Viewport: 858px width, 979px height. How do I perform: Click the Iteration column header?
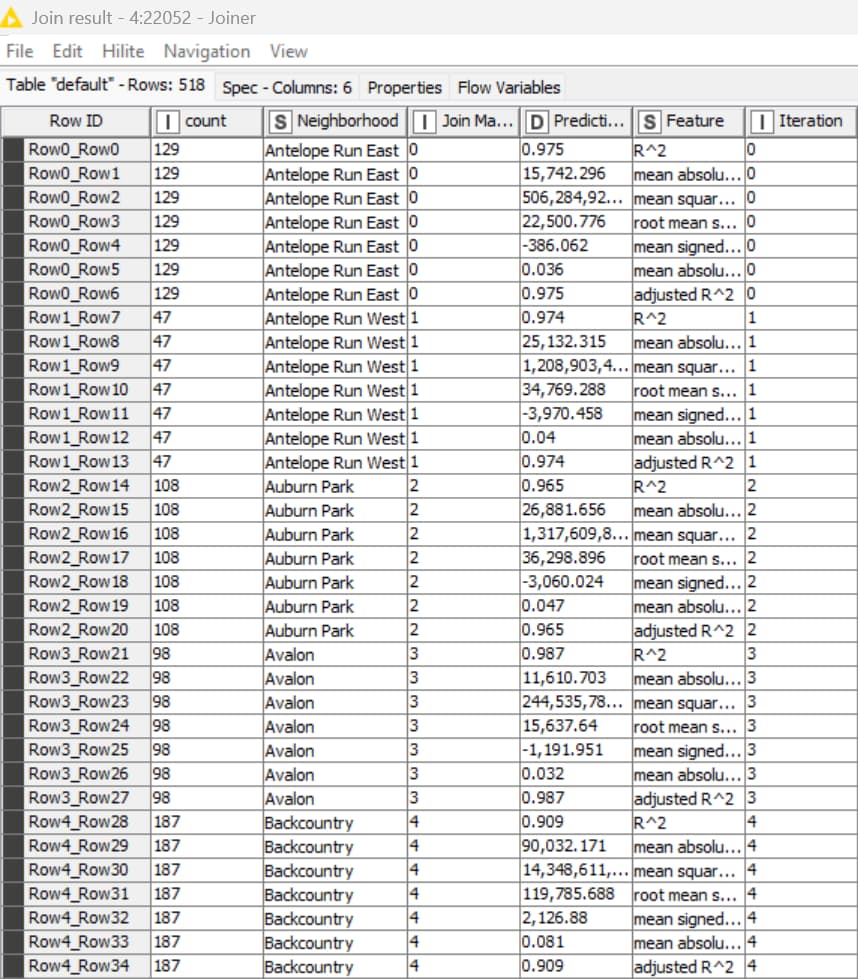tap(801, 121)
